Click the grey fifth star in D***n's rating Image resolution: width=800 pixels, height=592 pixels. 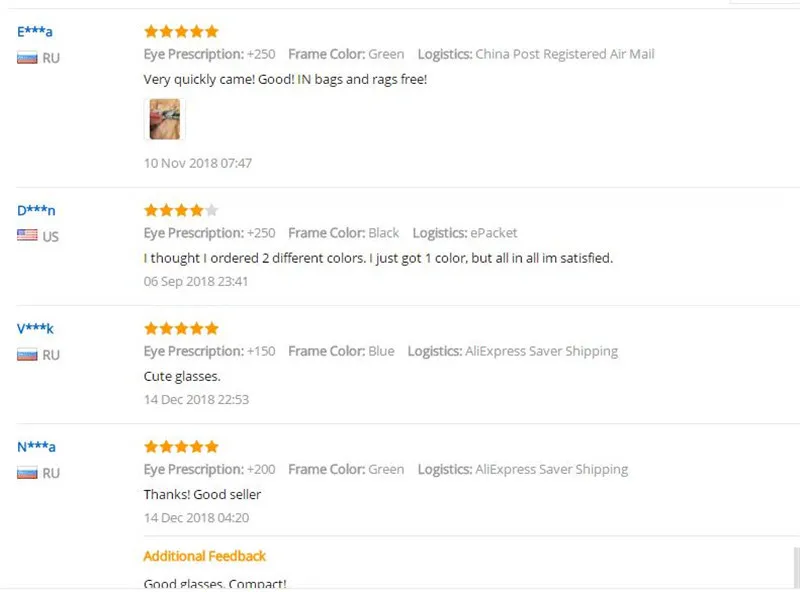(x=212, y=210)
